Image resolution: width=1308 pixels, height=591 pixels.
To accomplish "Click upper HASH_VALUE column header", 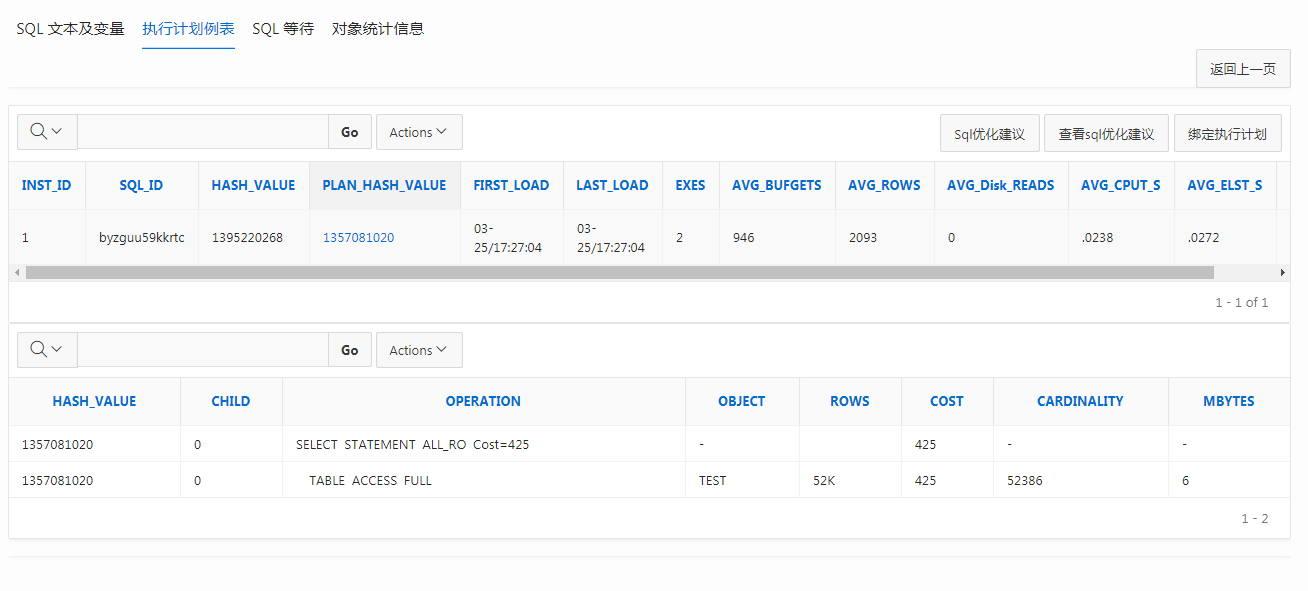I will [253, 185].
